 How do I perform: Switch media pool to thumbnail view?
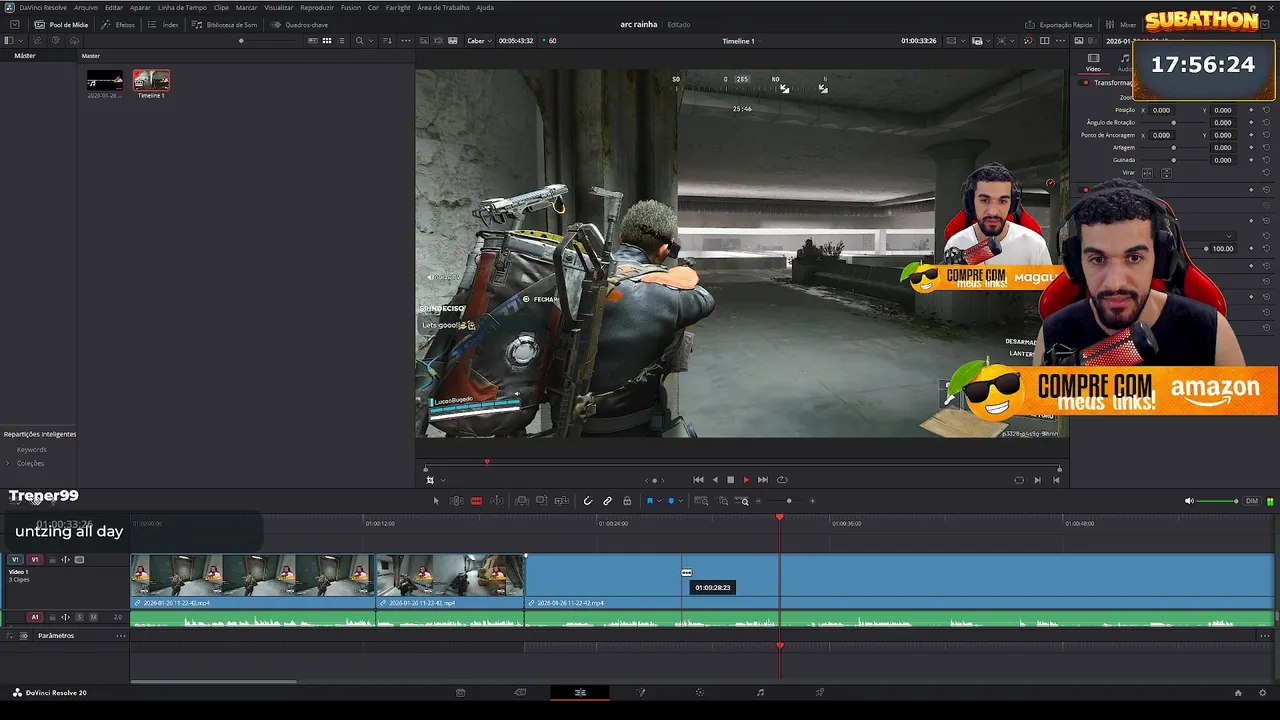click(x=327, y=41)
